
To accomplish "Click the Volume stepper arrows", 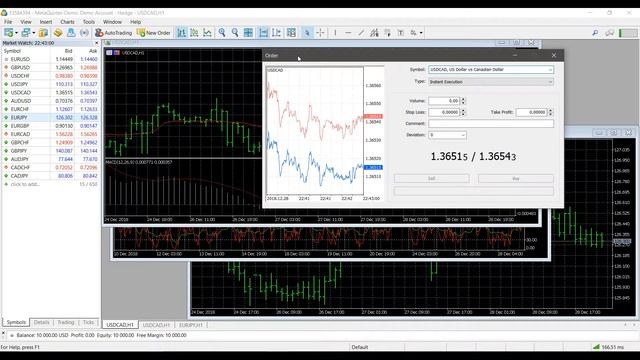I will tap(463, 101).
